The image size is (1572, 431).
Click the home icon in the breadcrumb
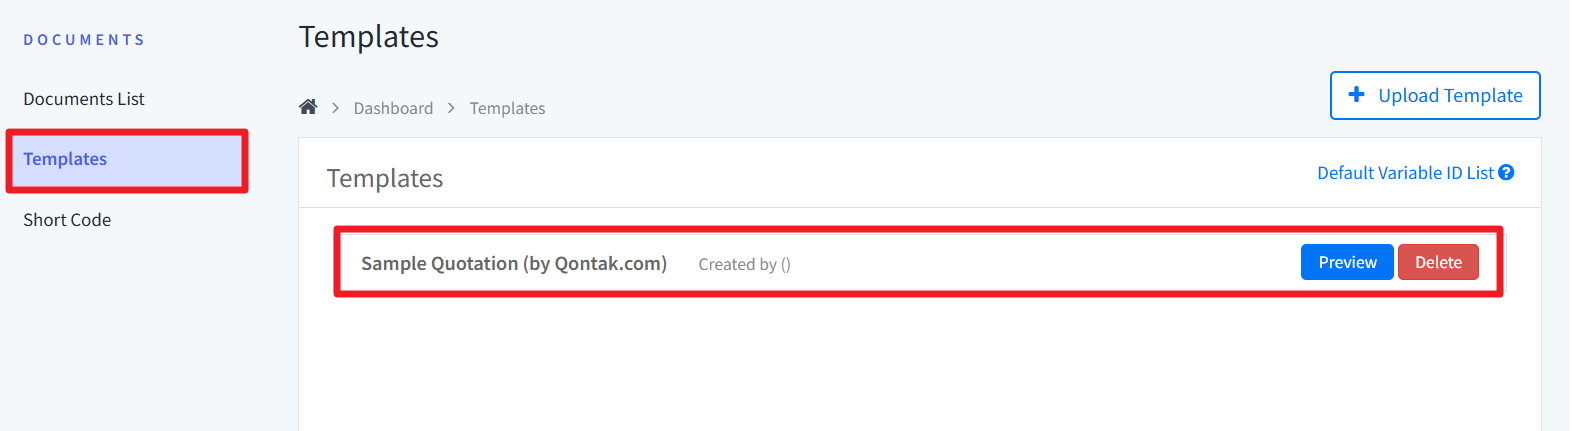(x=308, y=107)
